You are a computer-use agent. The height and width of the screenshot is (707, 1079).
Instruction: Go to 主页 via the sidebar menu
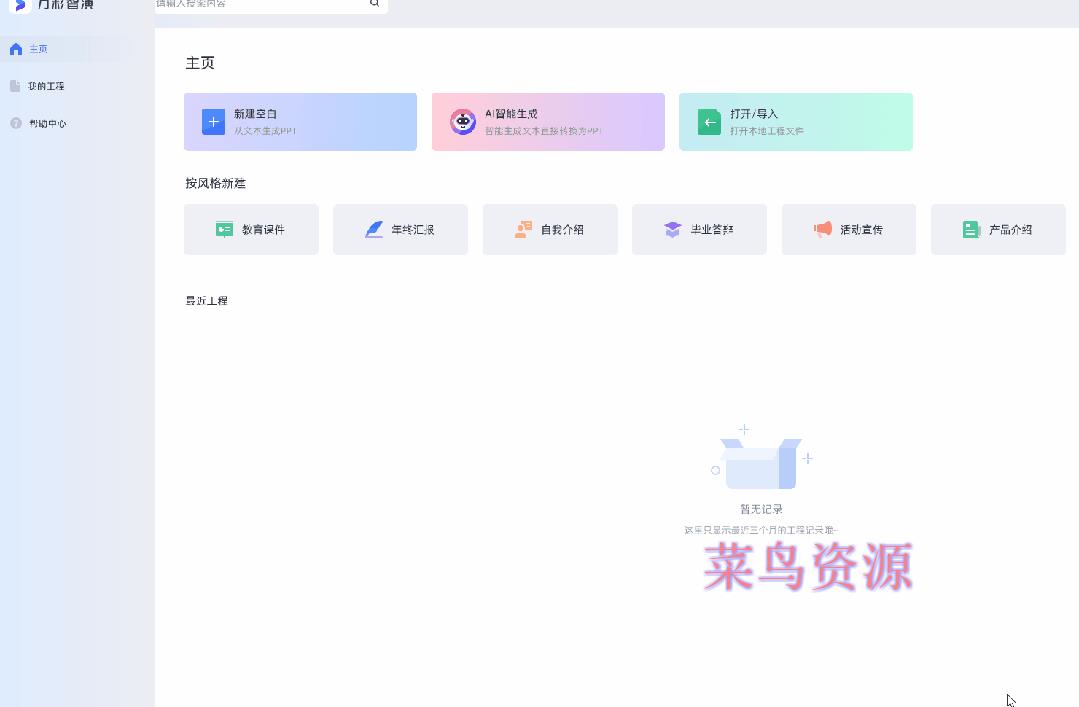(x=38, y=48)
